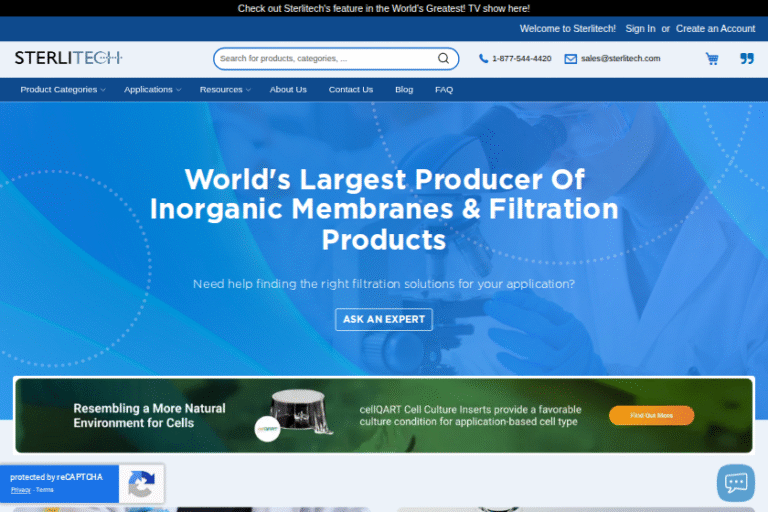This screenshot has width=768, height=512.
Task: Click the search magnifier icon
Action: (443, 59)
